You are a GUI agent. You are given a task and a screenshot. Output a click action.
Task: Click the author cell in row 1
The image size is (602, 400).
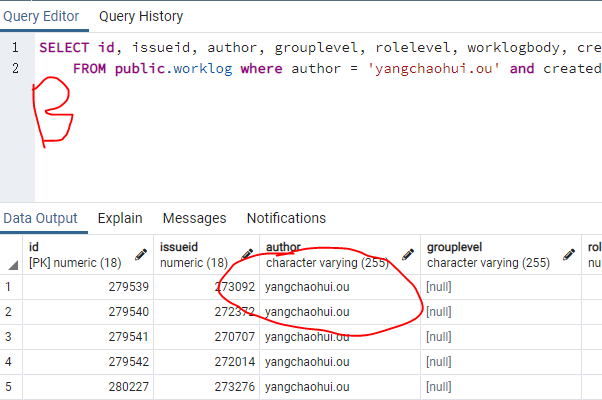pos(340,287)
